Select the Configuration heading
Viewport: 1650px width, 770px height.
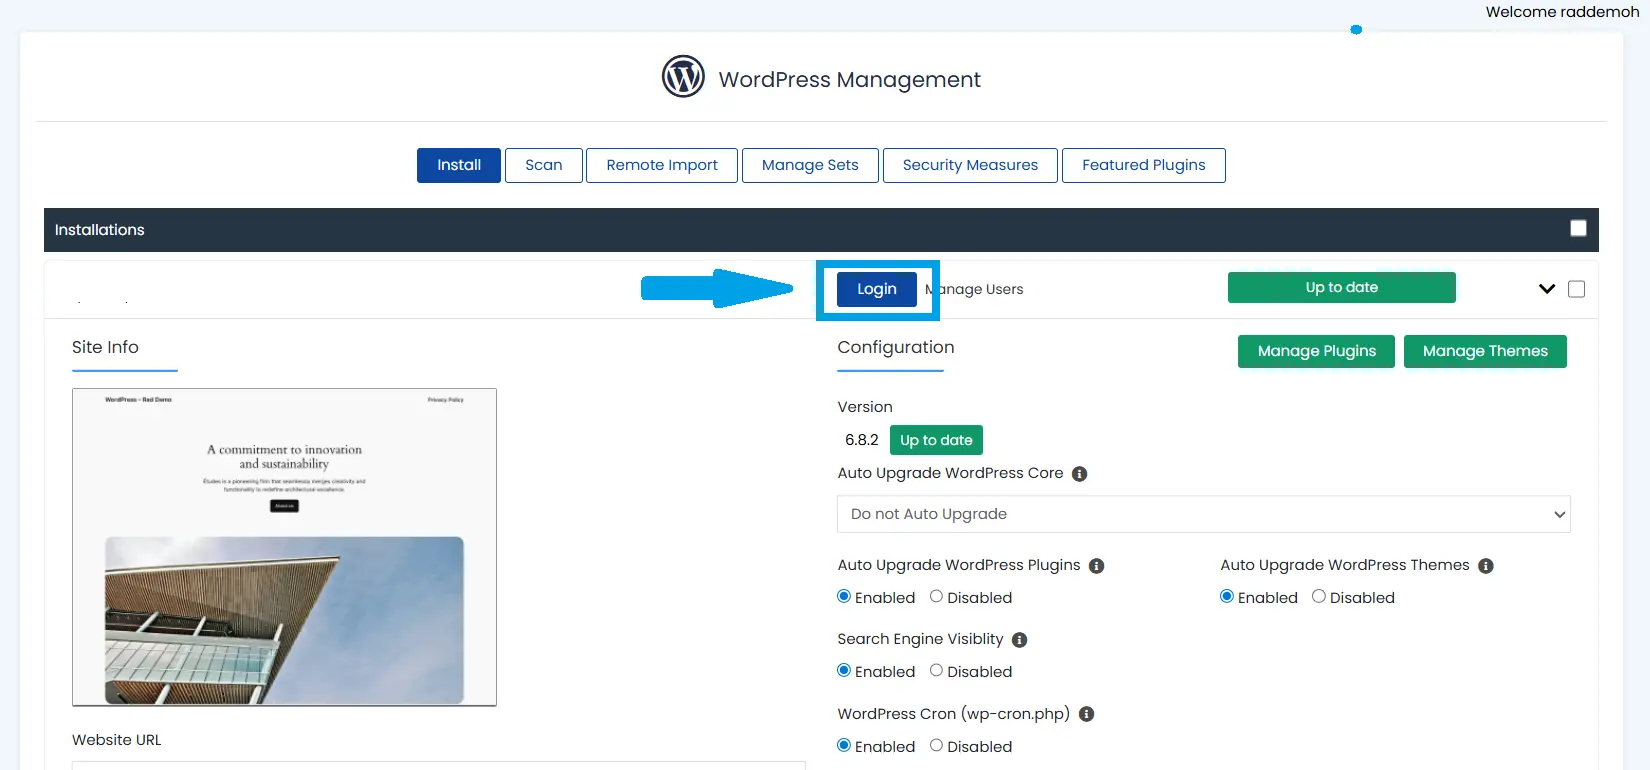point(896,347)
